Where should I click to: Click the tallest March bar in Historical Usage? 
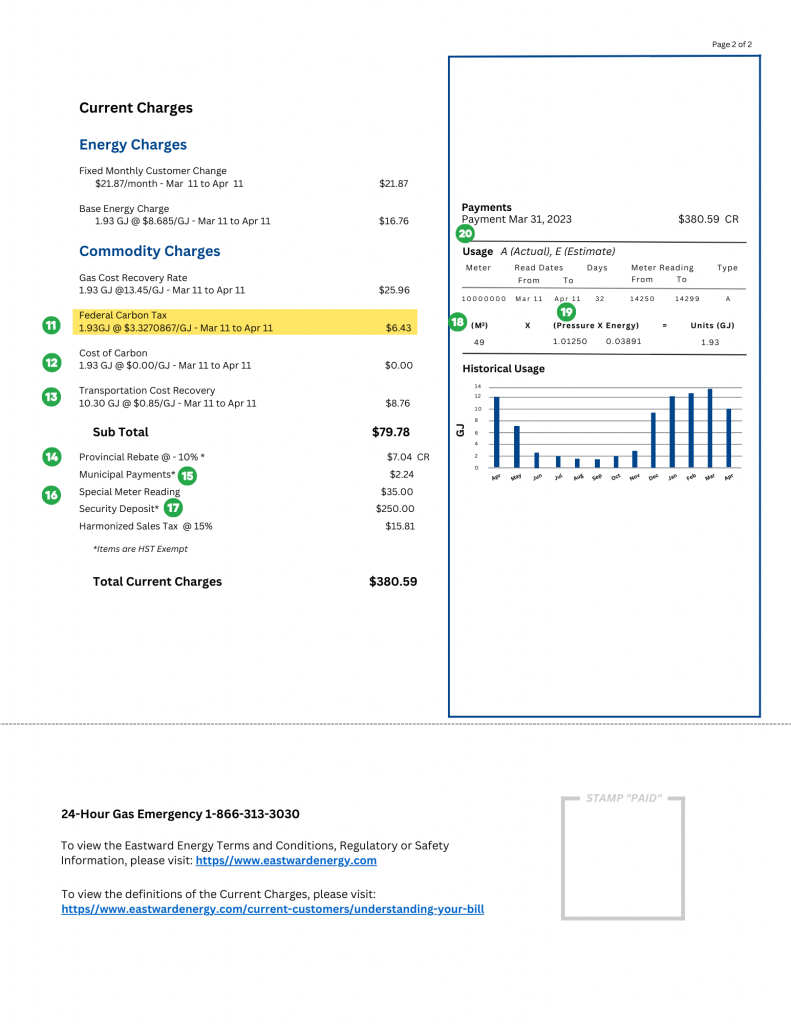pyautogui.click(x=710, y=428)
